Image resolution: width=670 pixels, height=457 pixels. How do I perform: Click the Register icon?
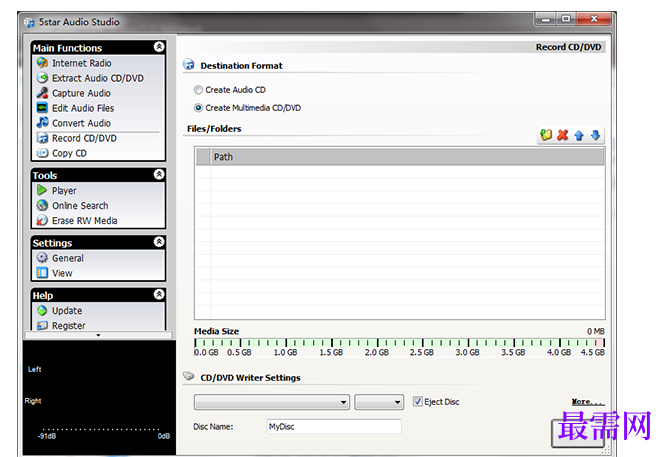[x=42, y=325]
